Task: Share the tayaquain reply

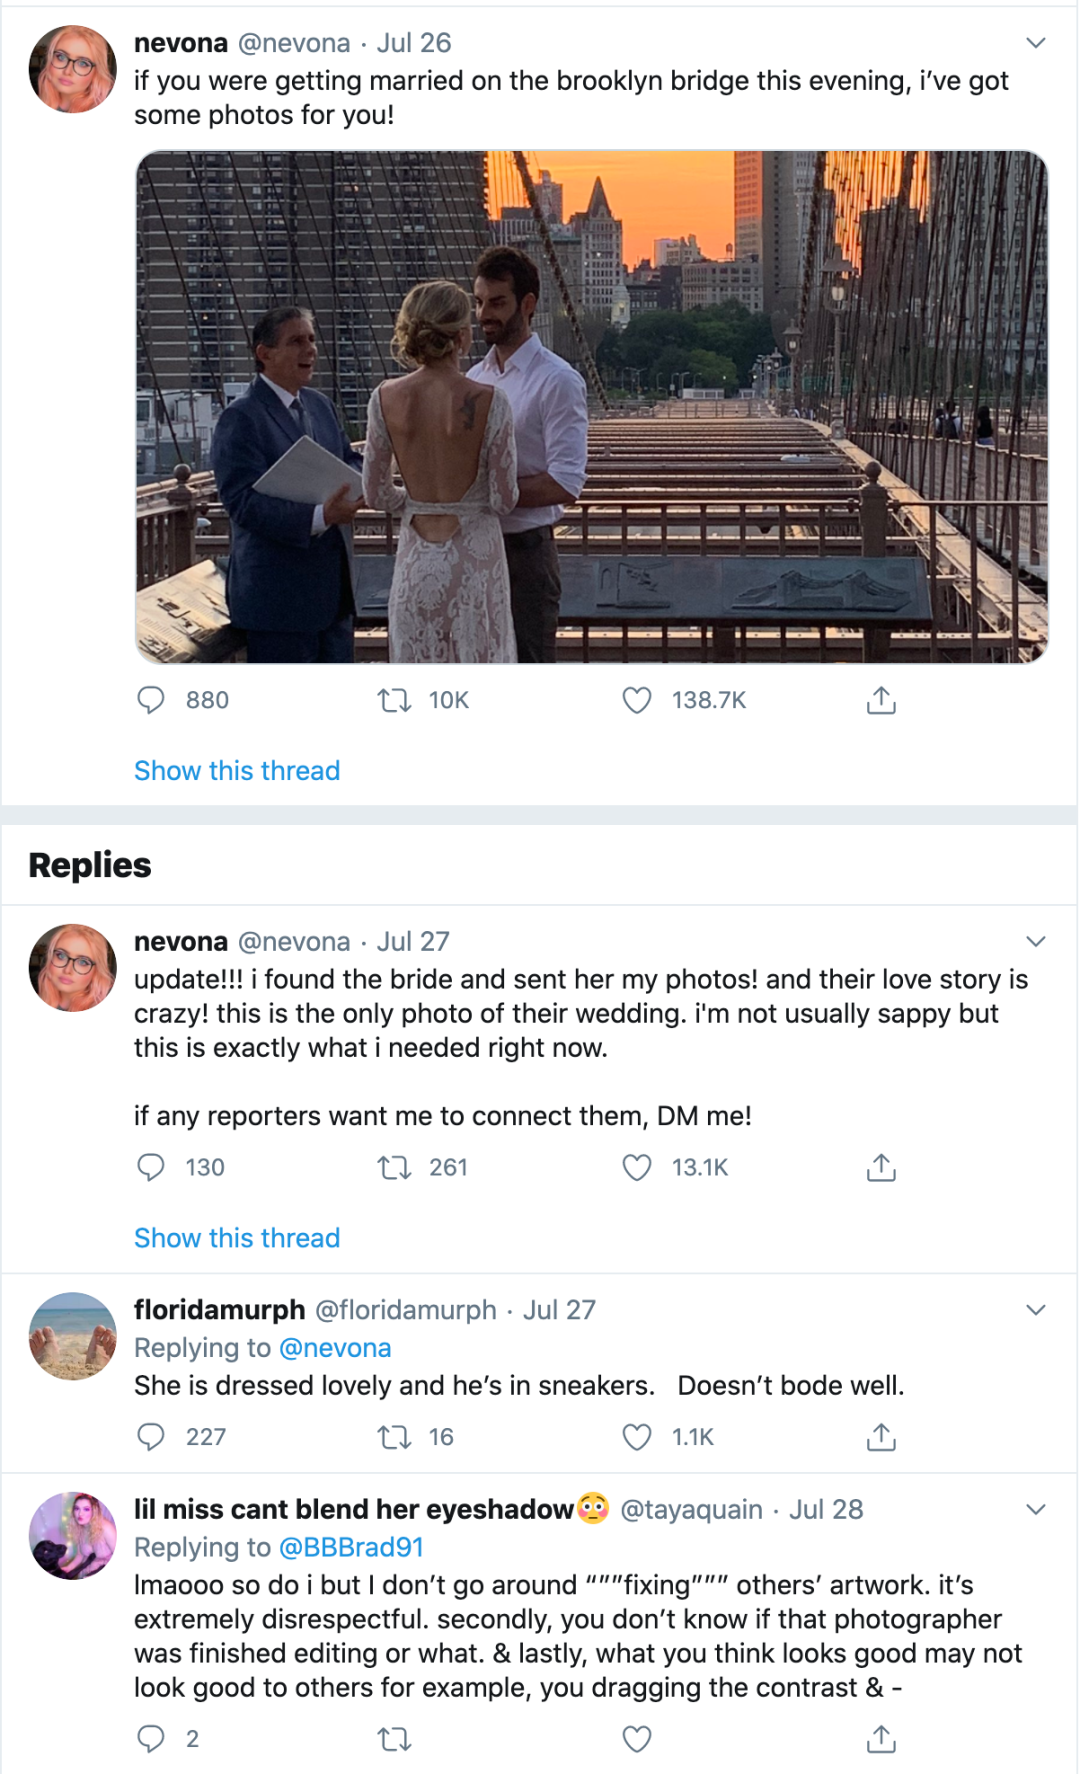Action: coord(881,1739)
